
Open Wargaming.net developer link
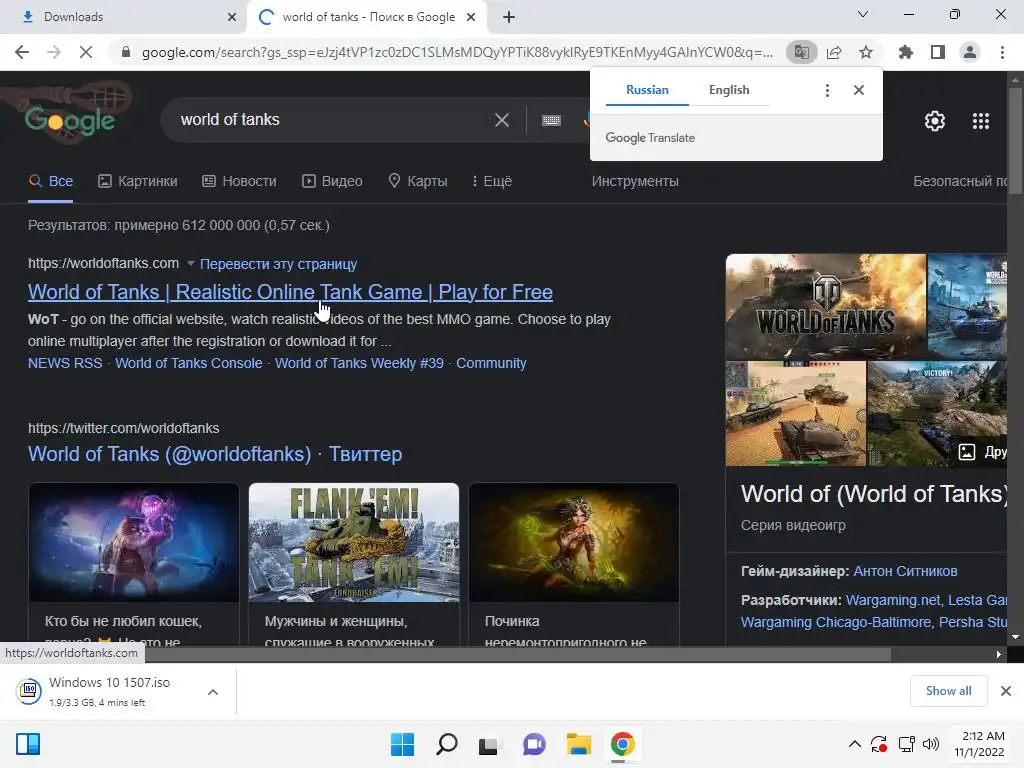893,600
